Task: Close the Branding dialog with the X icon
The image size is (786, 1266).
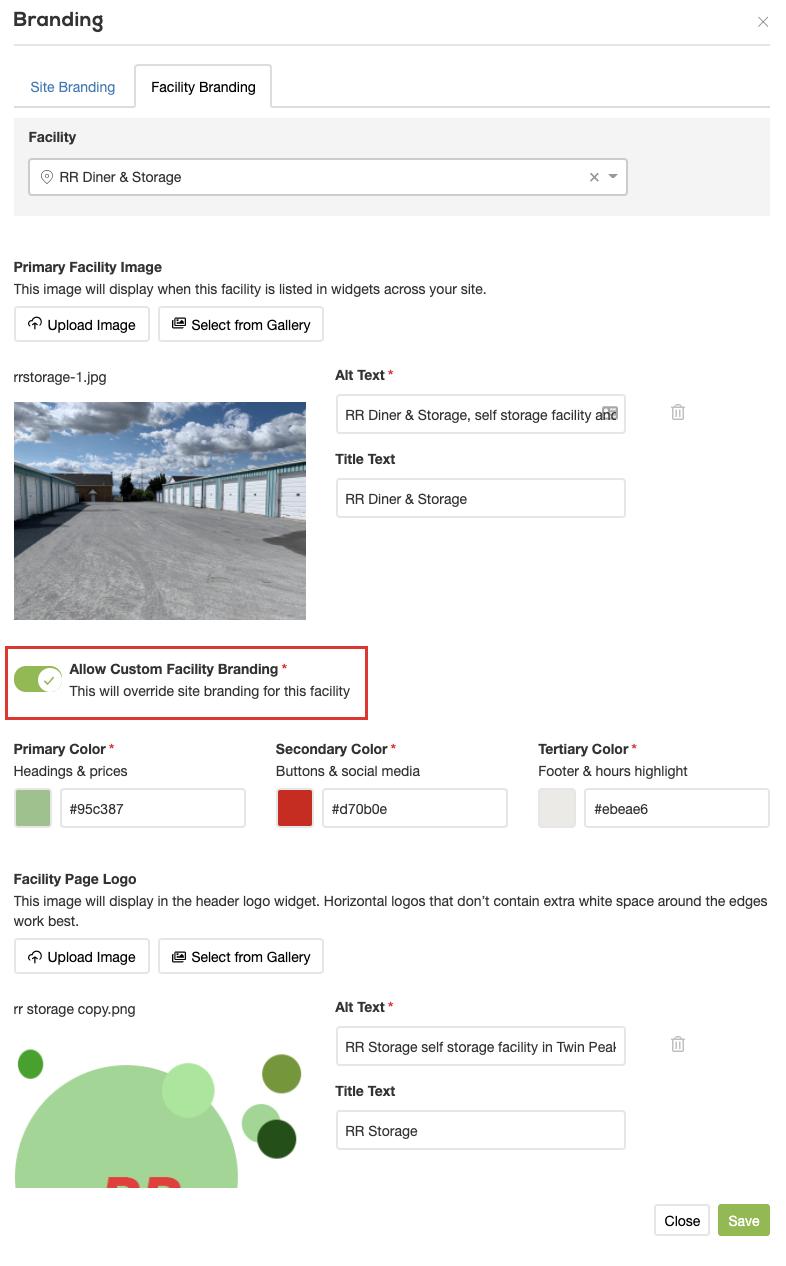Action: pos(763,22)
